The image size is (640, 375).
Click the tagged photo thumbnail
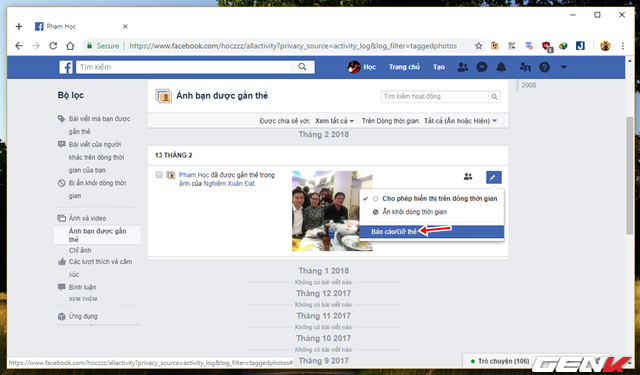pos(332,211)
